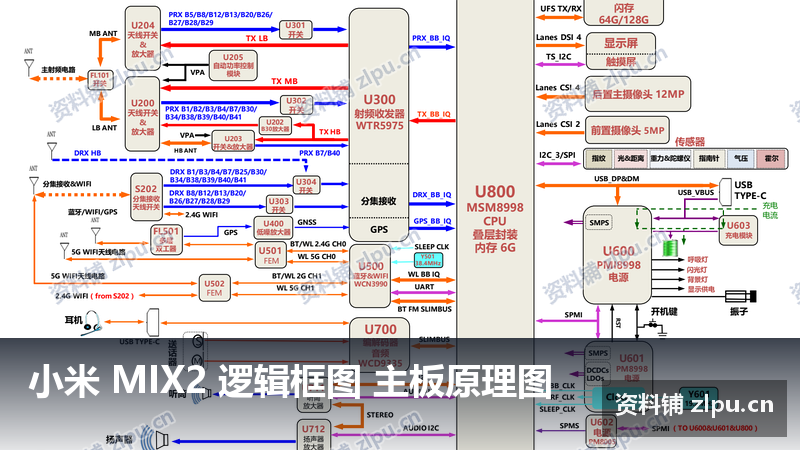This screenshot has height=450, width=800.
Task: Click the U603 charging module block
Action: tap(738, 230)
